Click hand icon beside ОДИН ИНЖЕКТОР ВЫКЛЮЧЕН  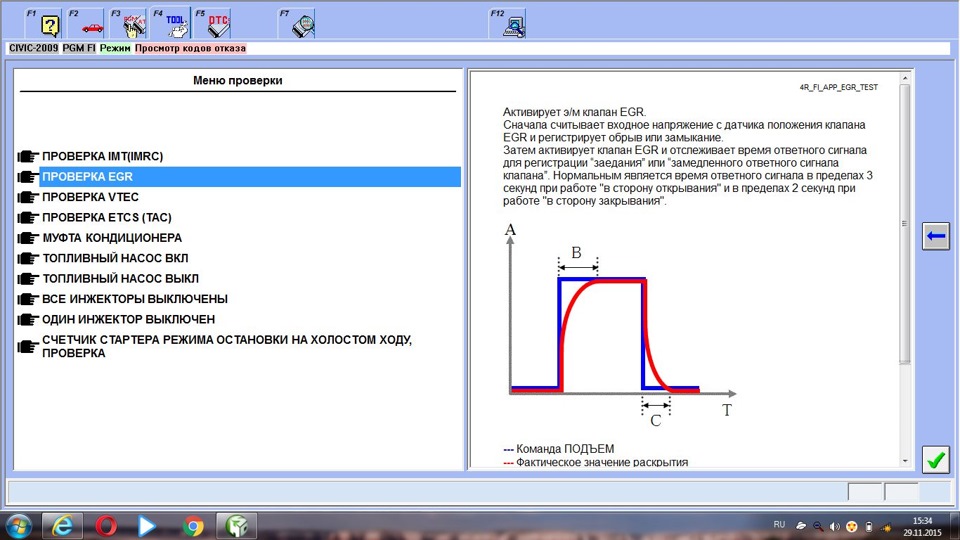[28, 320]
